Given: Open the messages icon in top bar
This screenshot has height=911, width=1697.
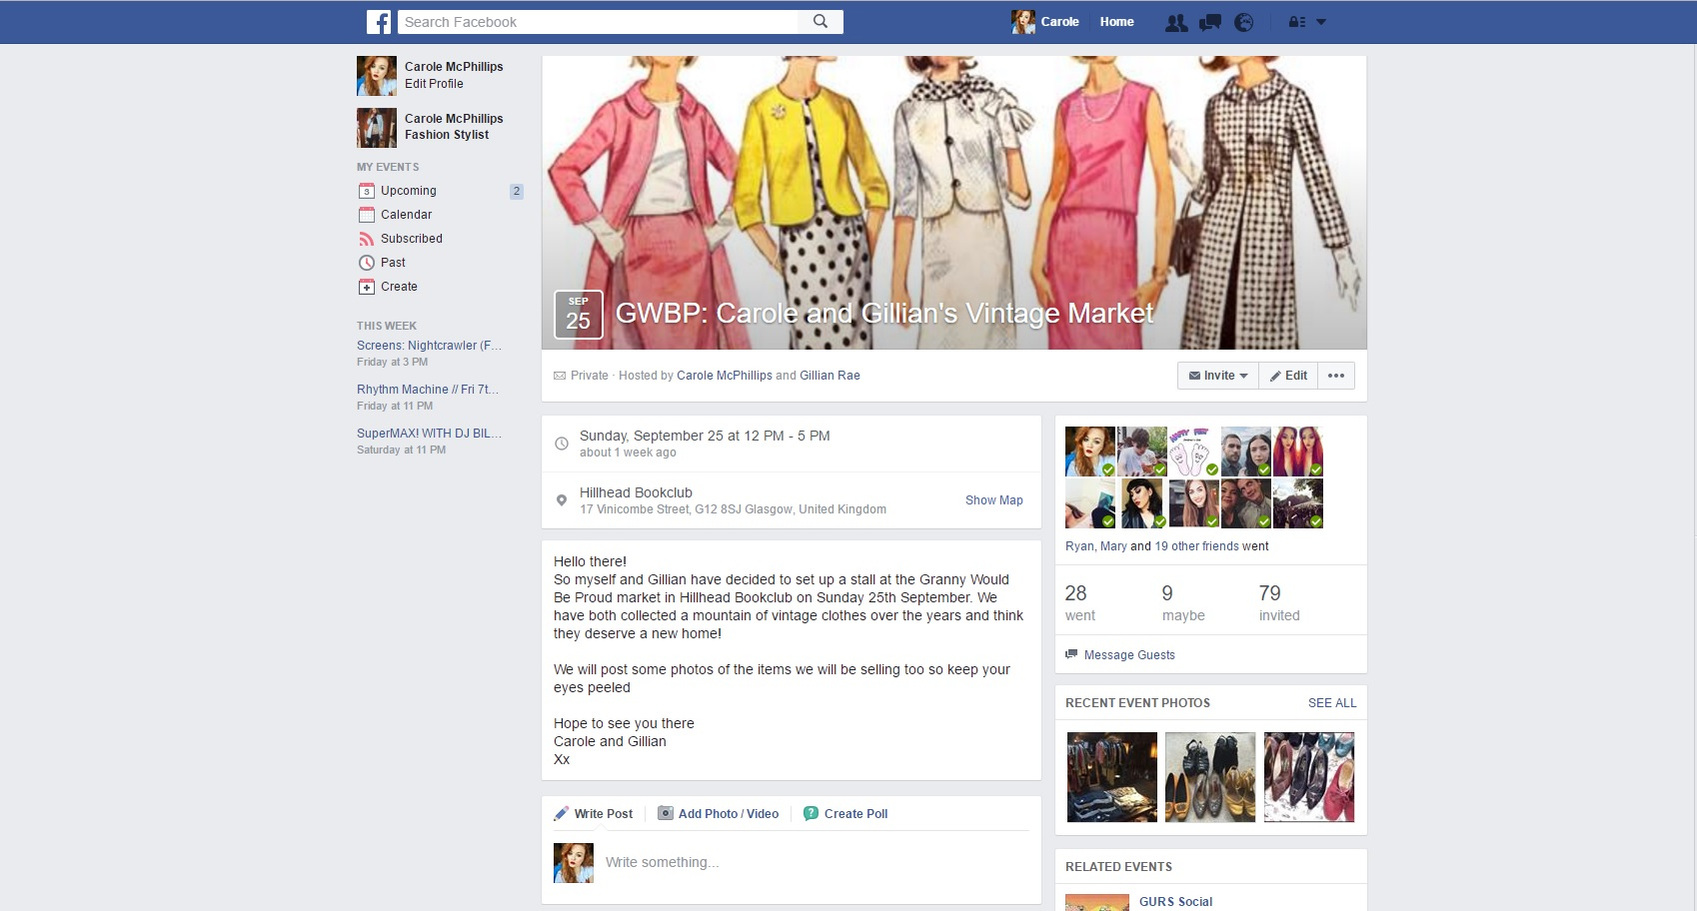Looking at the screenshot, I should tap(1210, 22).
